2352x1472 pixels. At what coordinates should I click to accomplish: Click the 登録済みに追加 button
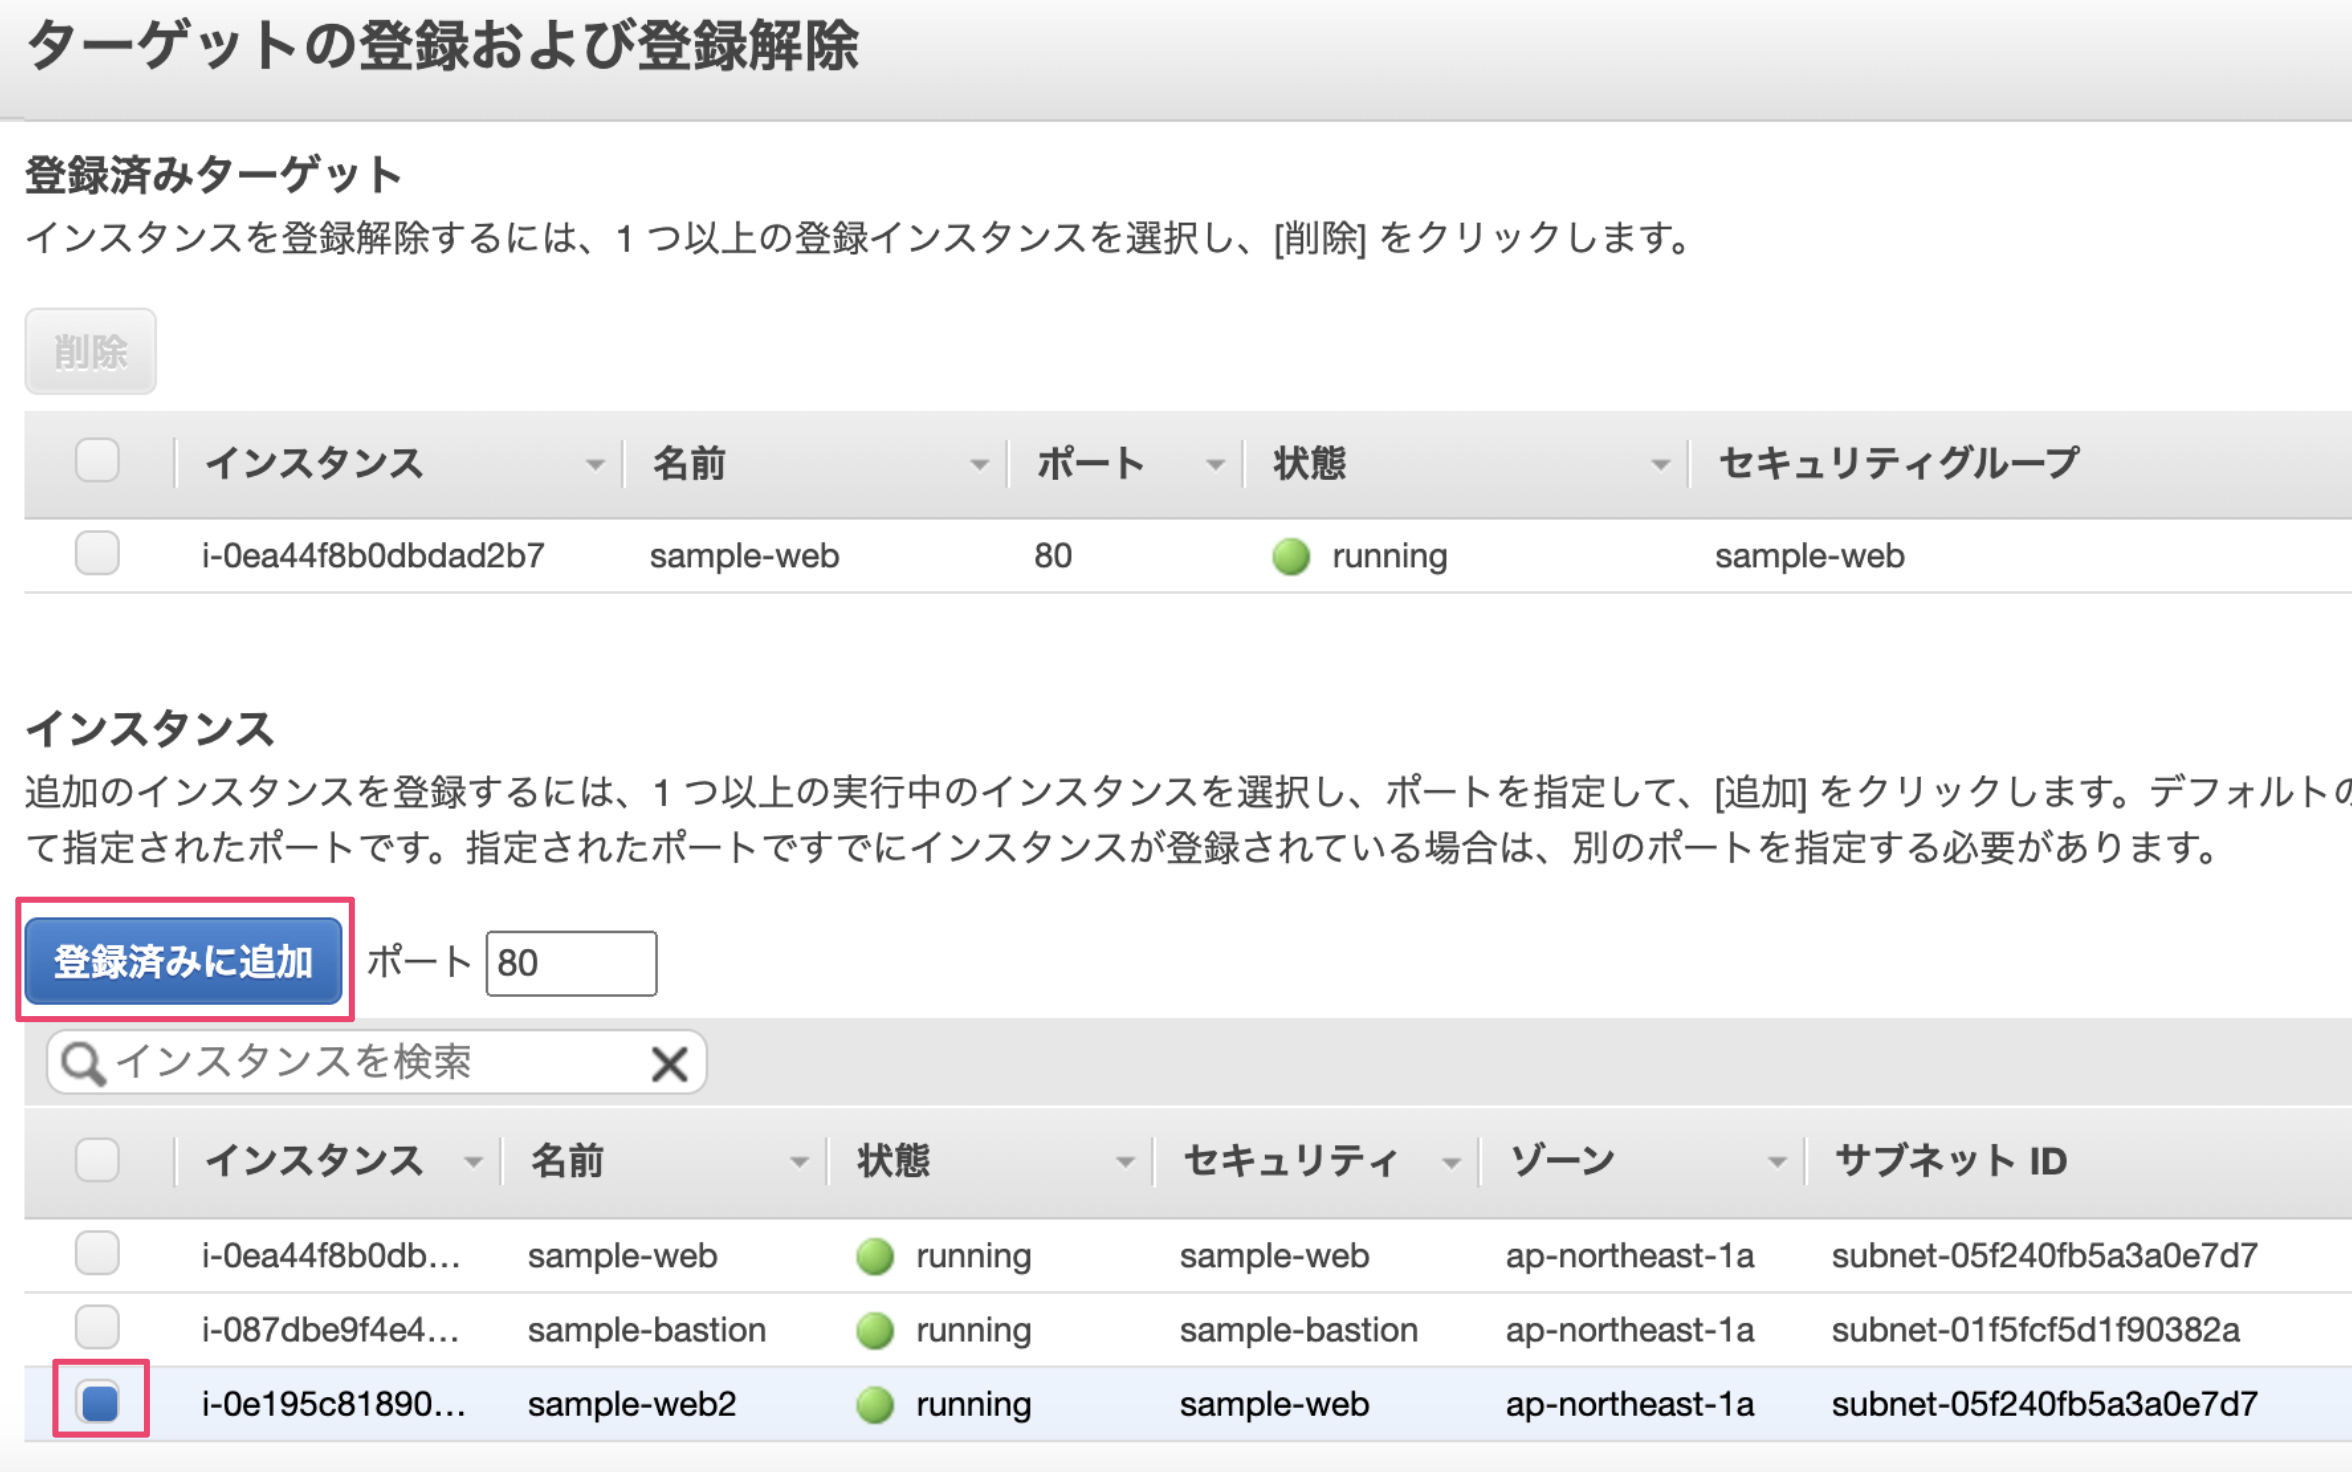pyautogui.click(x=183, y=961)
